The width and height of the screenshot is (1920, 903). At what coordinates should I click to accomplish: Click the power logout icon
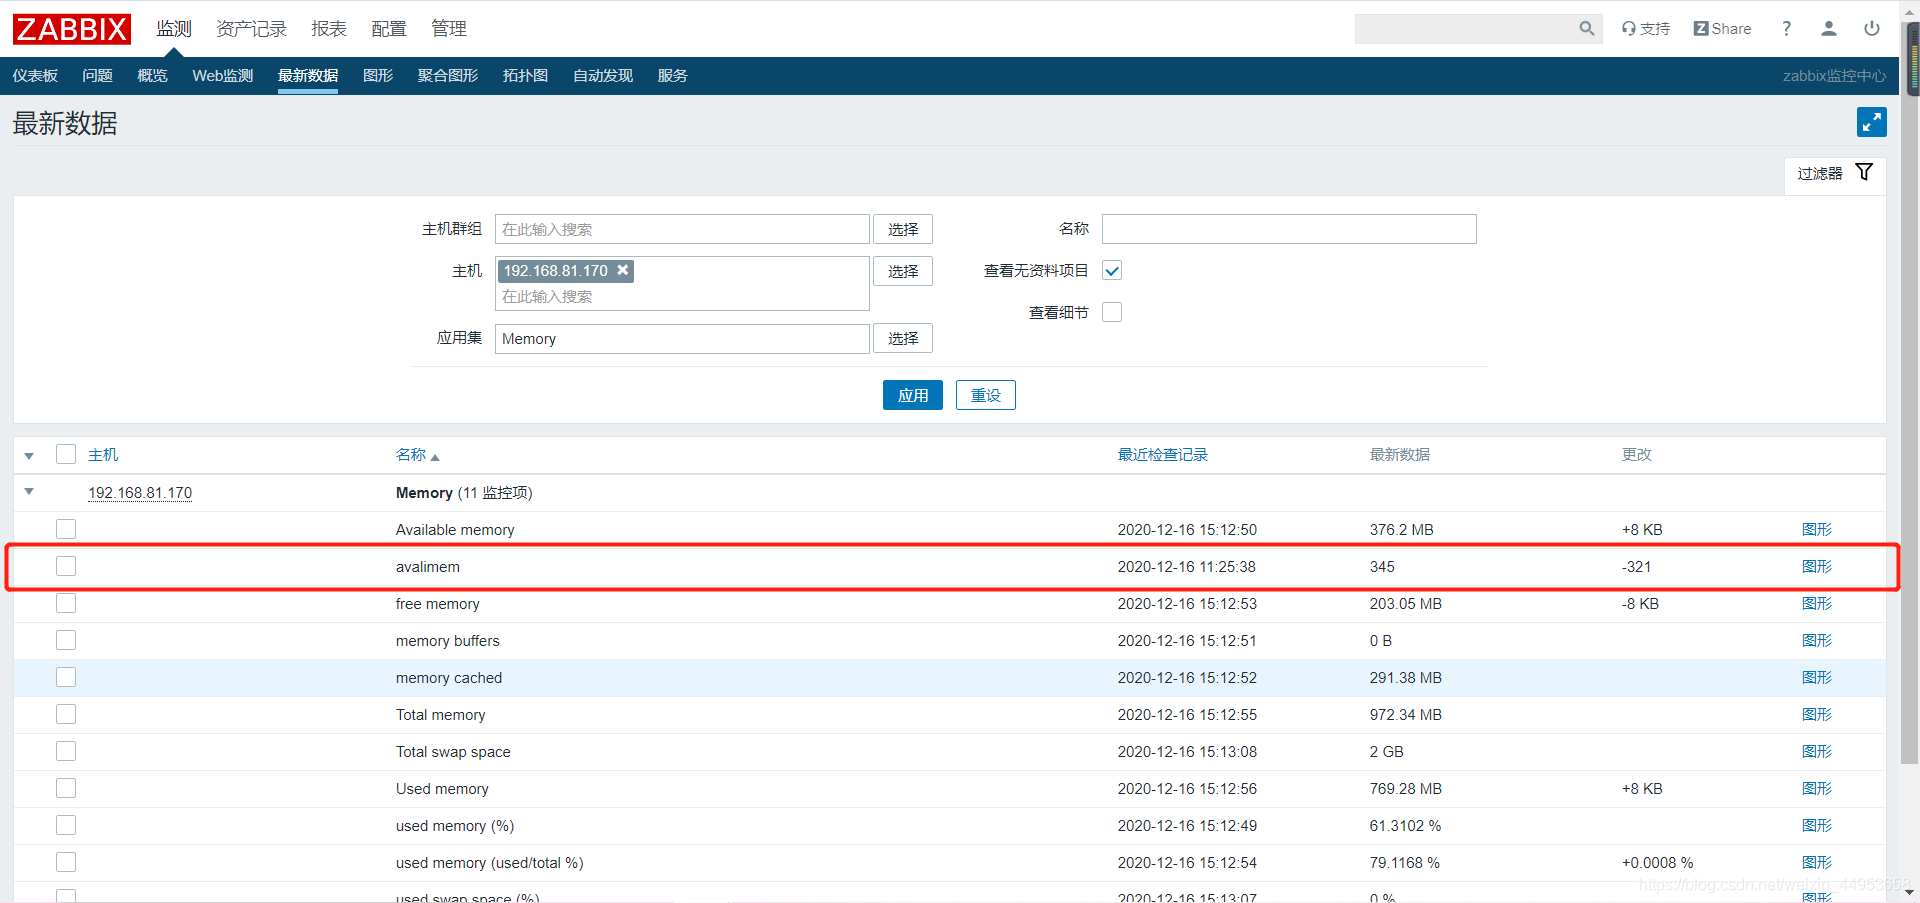[x=1872, y=29]
